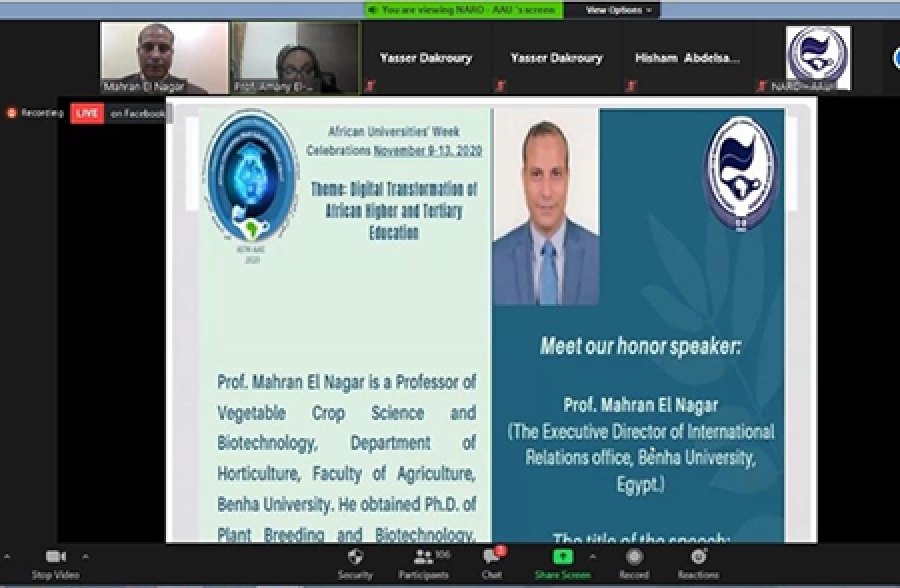Start recording with the Record button

[x=634, y=557]
